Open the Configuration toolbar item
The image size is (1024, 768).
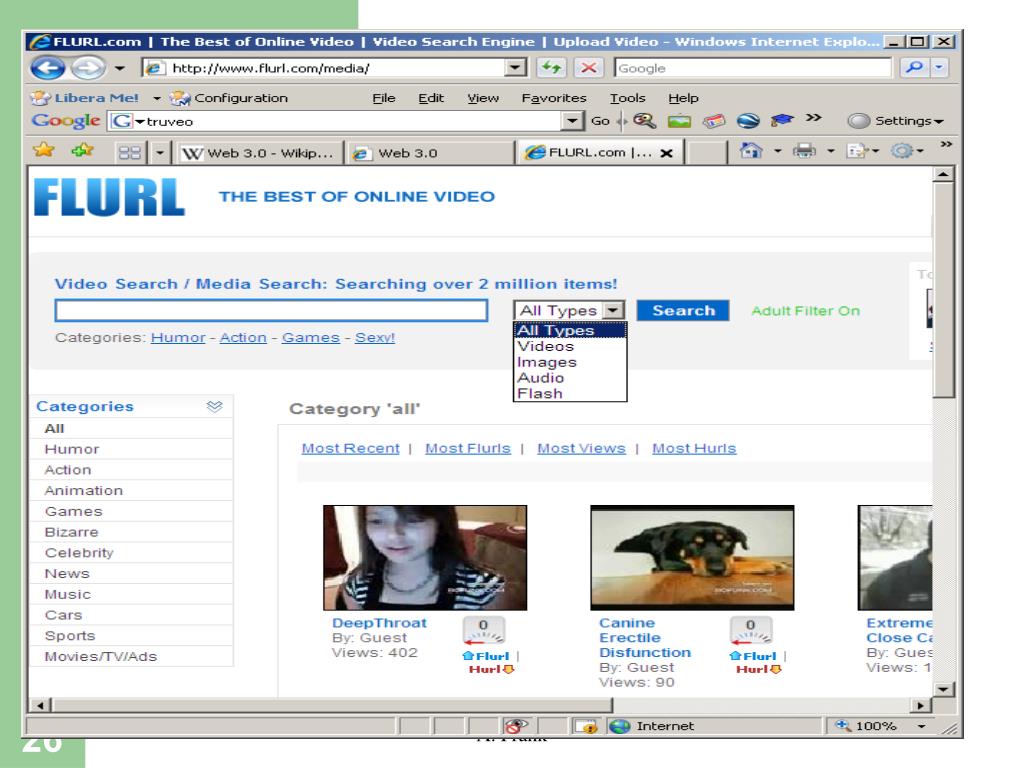coord(229,98)
